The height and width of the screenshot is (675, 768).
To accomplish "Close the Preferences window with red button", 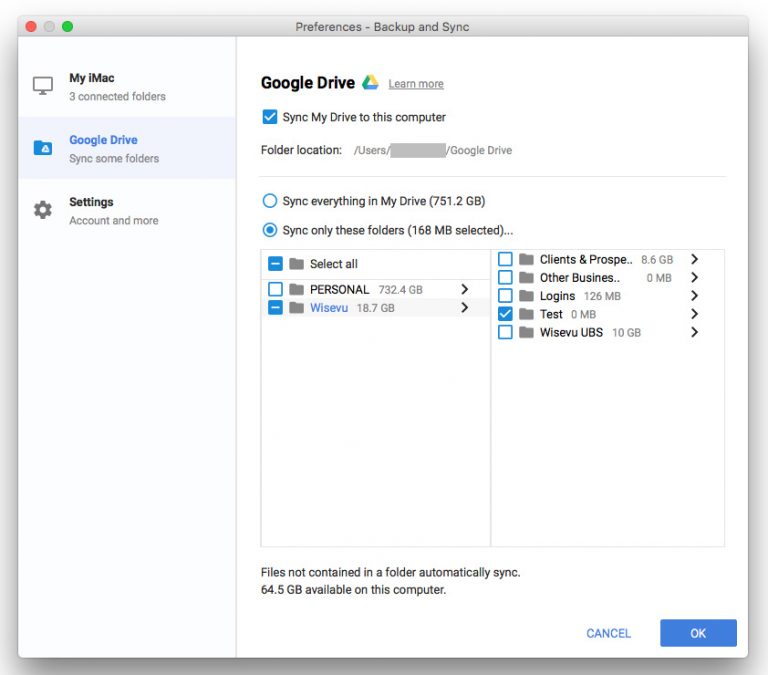I will [31, 26].
